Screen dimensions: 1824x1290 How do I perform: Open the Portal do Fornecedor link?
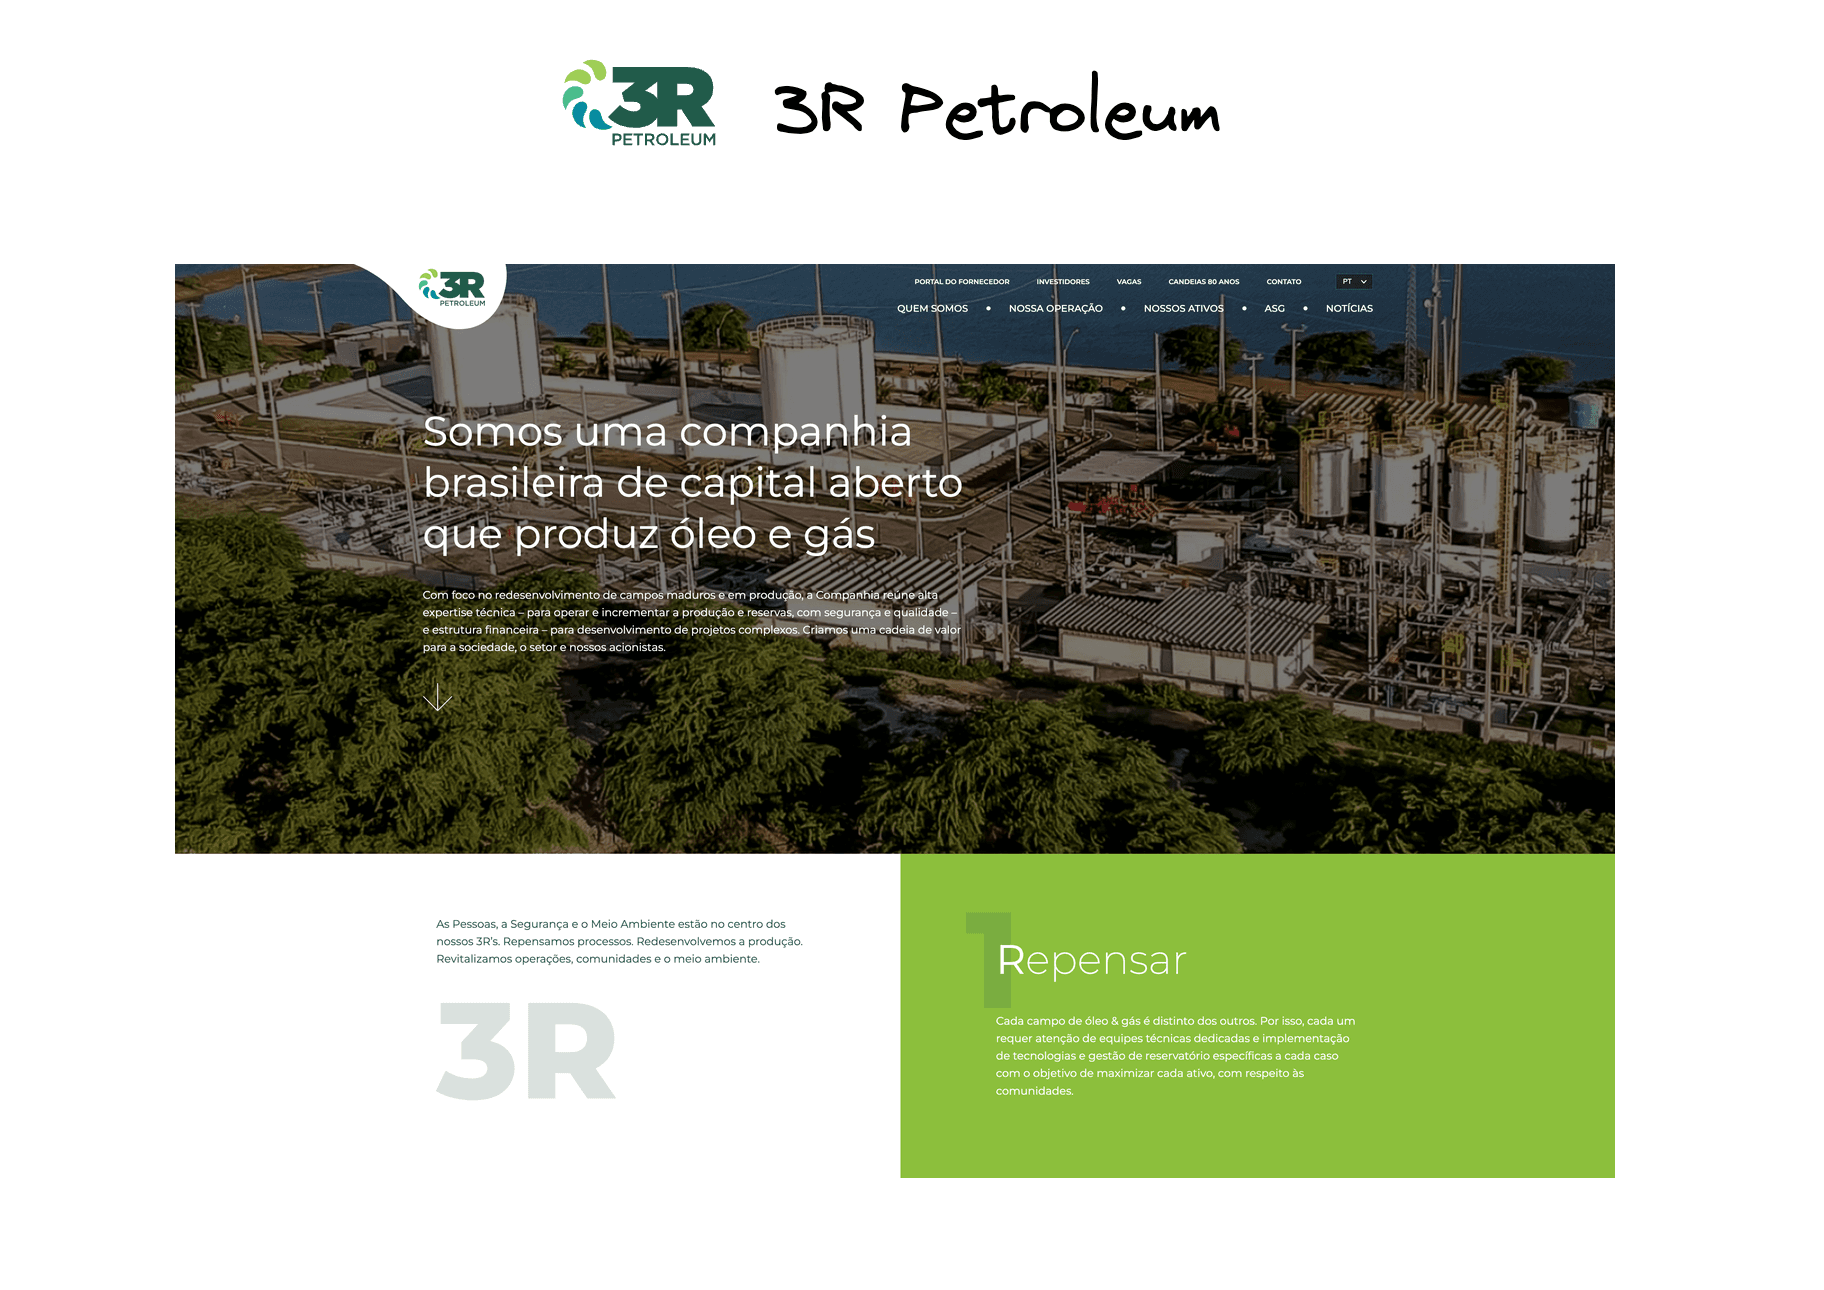(x=961, y=282)
